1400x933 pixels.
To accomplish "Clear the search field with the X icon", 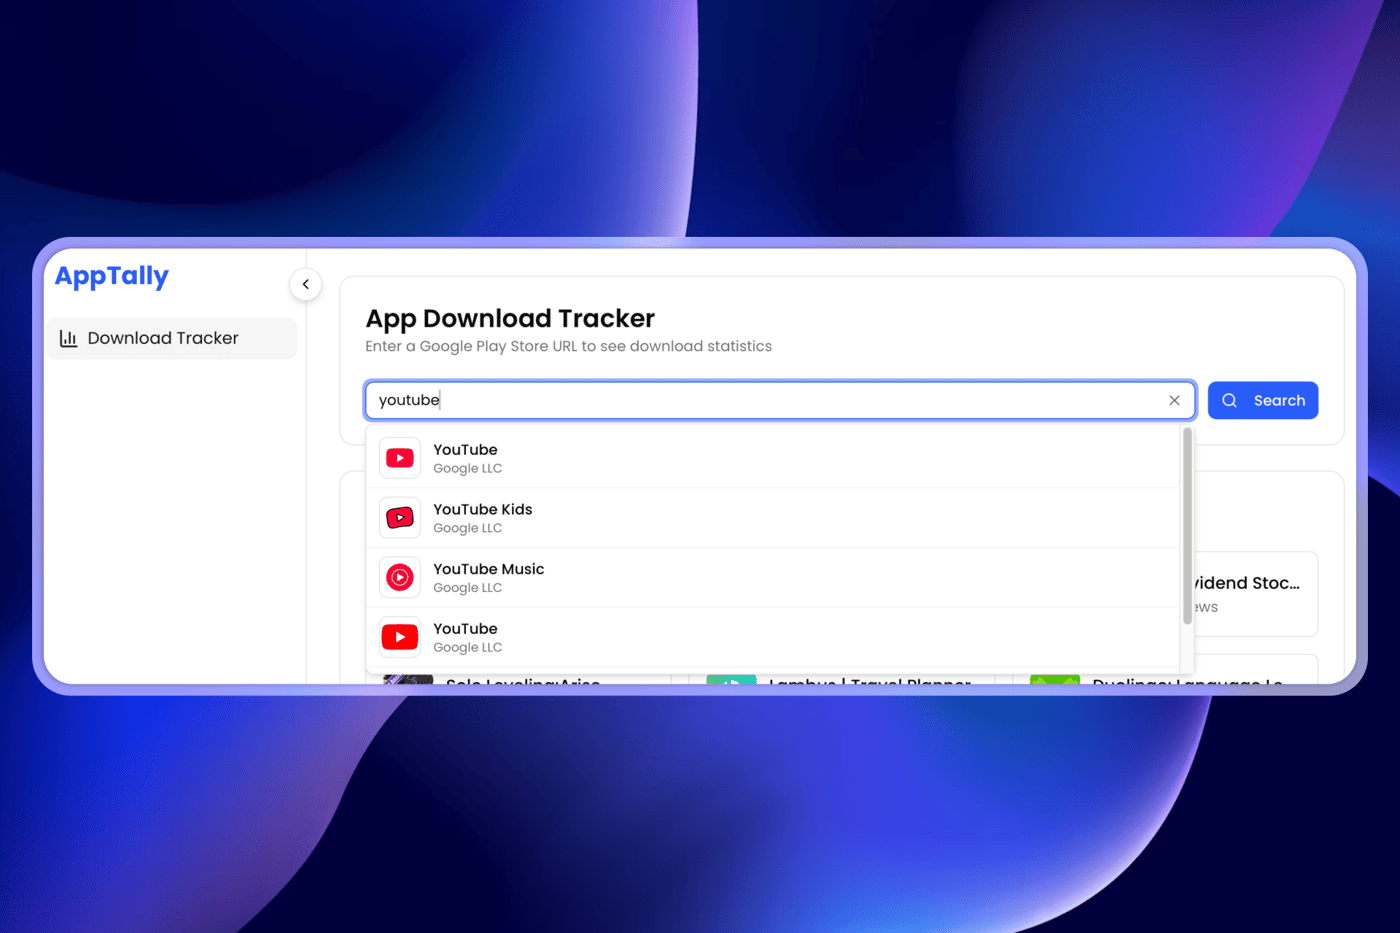I will coord(1174,400).
